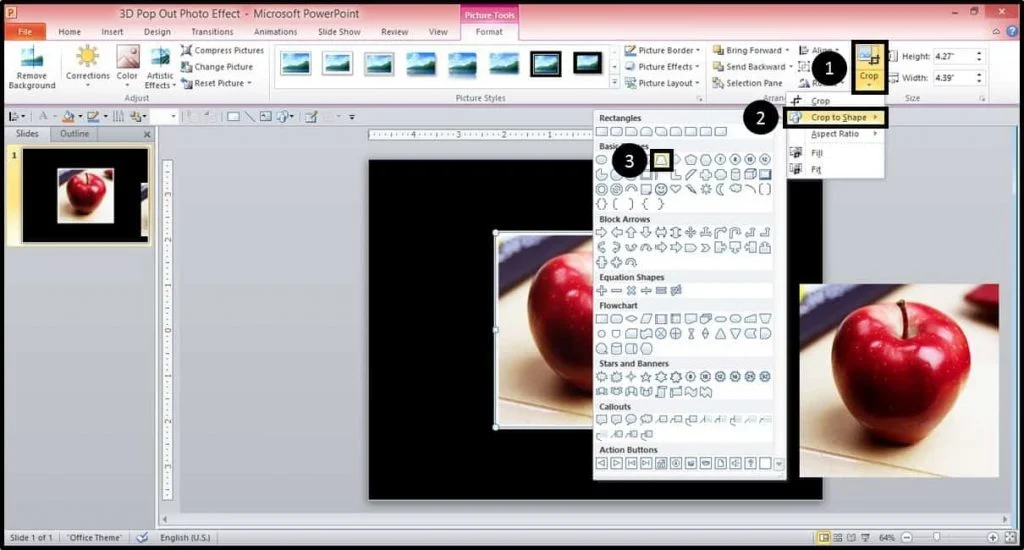Select the Back action button shape
Image resolution: width=1024 pixels, height=550 pixels.
tap(601, 463)
